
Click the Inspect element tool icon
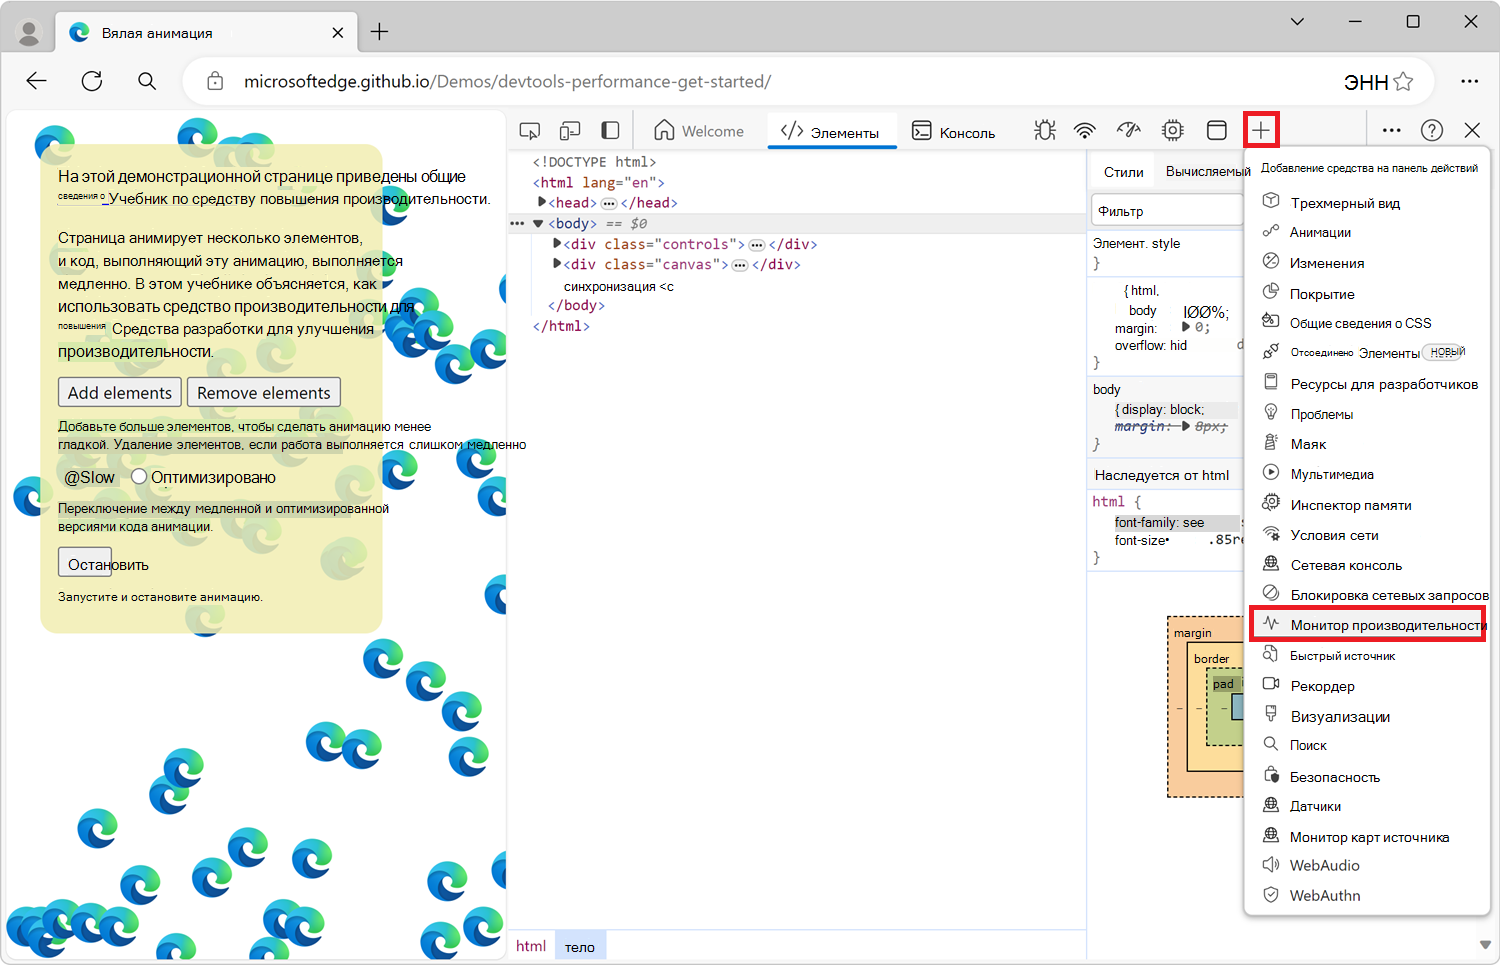click(530, 131)
